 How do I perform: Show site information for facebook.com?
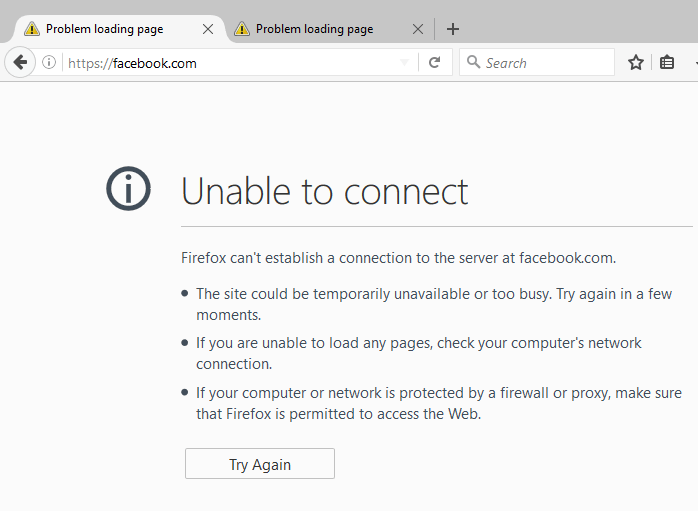click(x=49, y=62)
